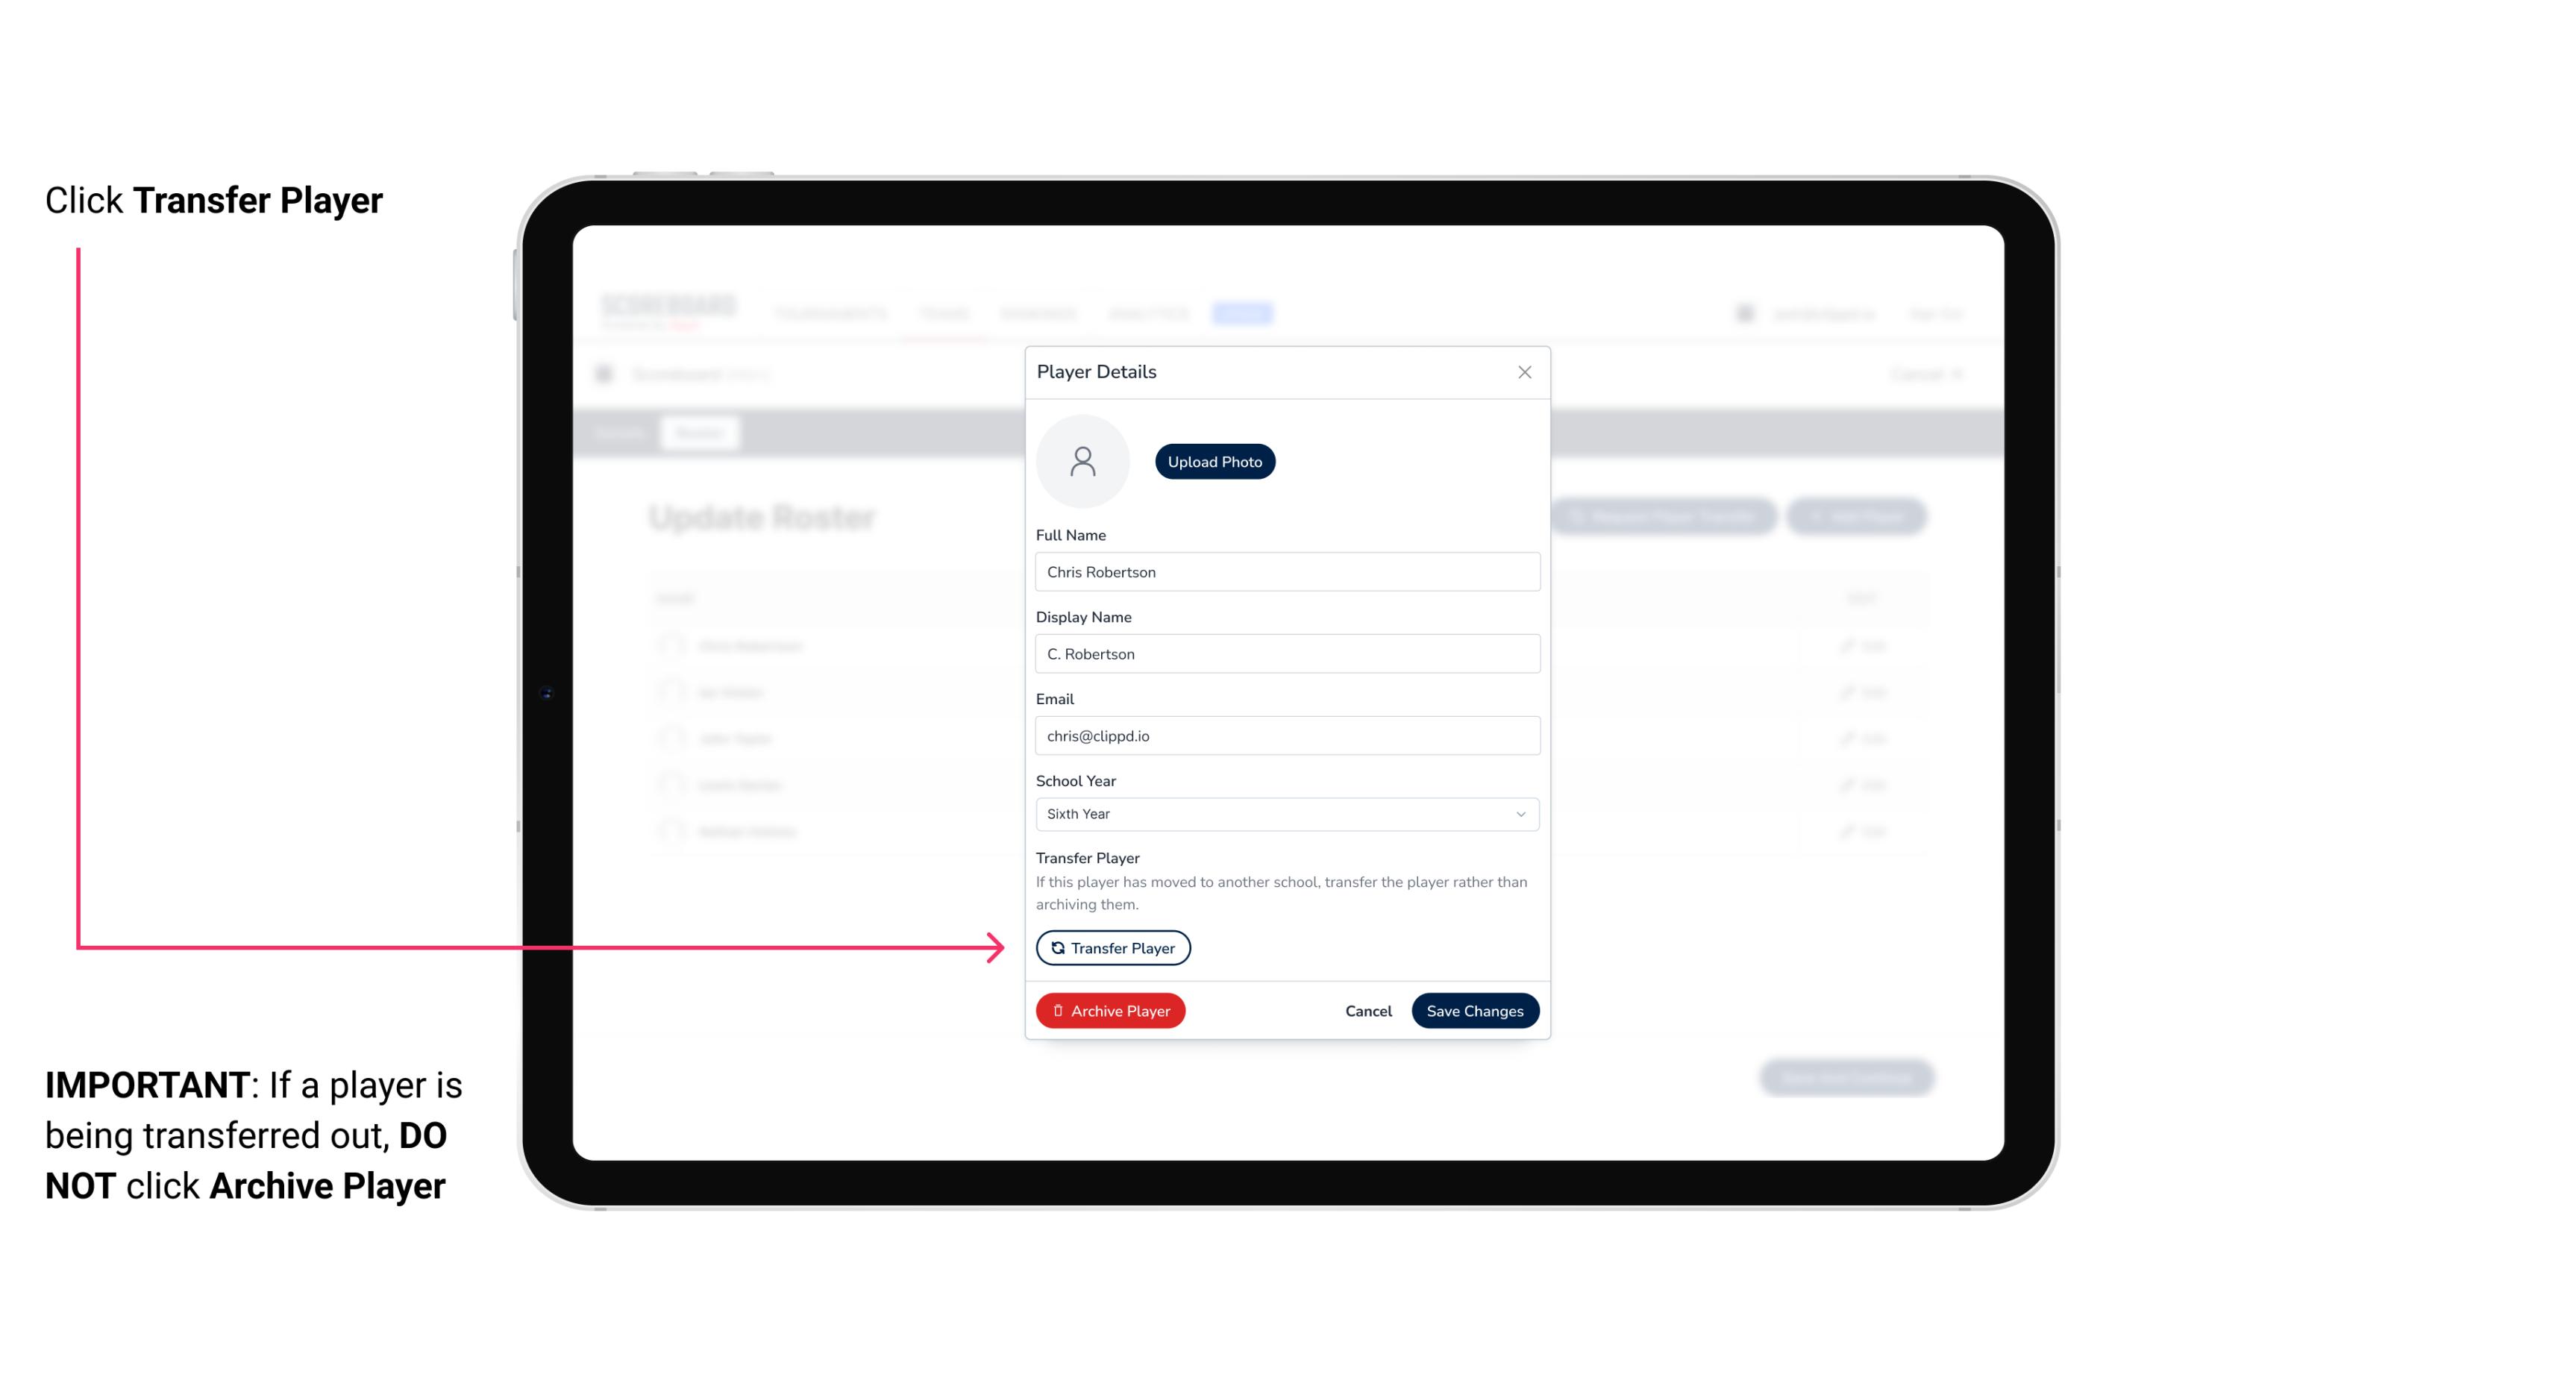This screenshot has height=1386, width=2576.
Task: Click the Transfer Player labeled button
Action: (1112, 947)
